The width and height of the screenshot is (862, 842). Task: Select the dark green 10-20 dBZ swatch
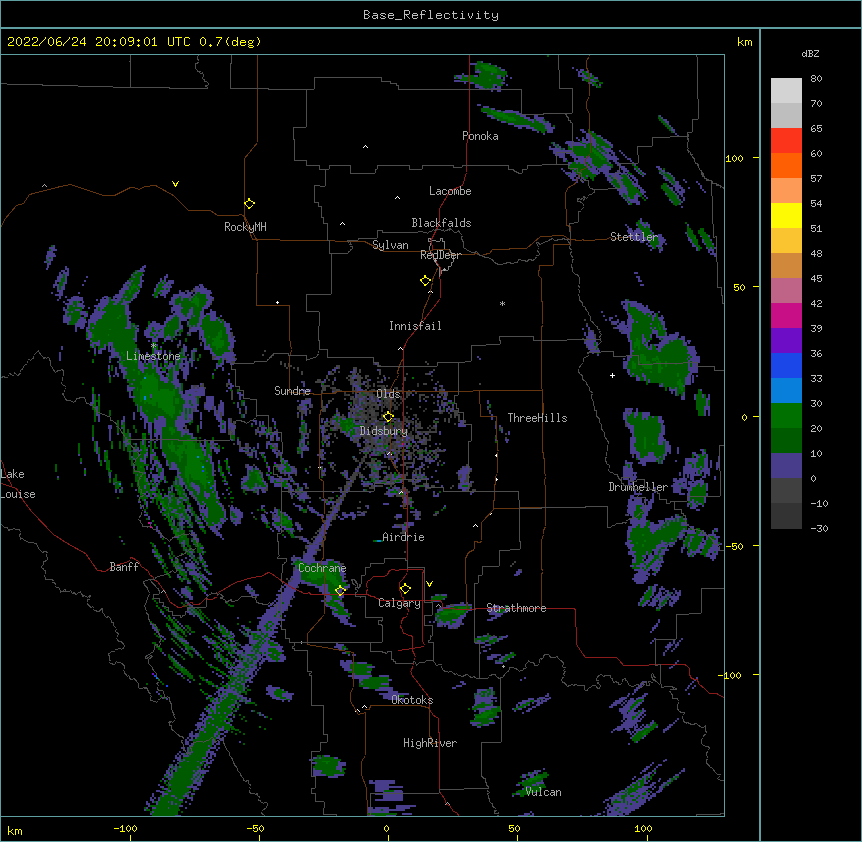point(786,441)
